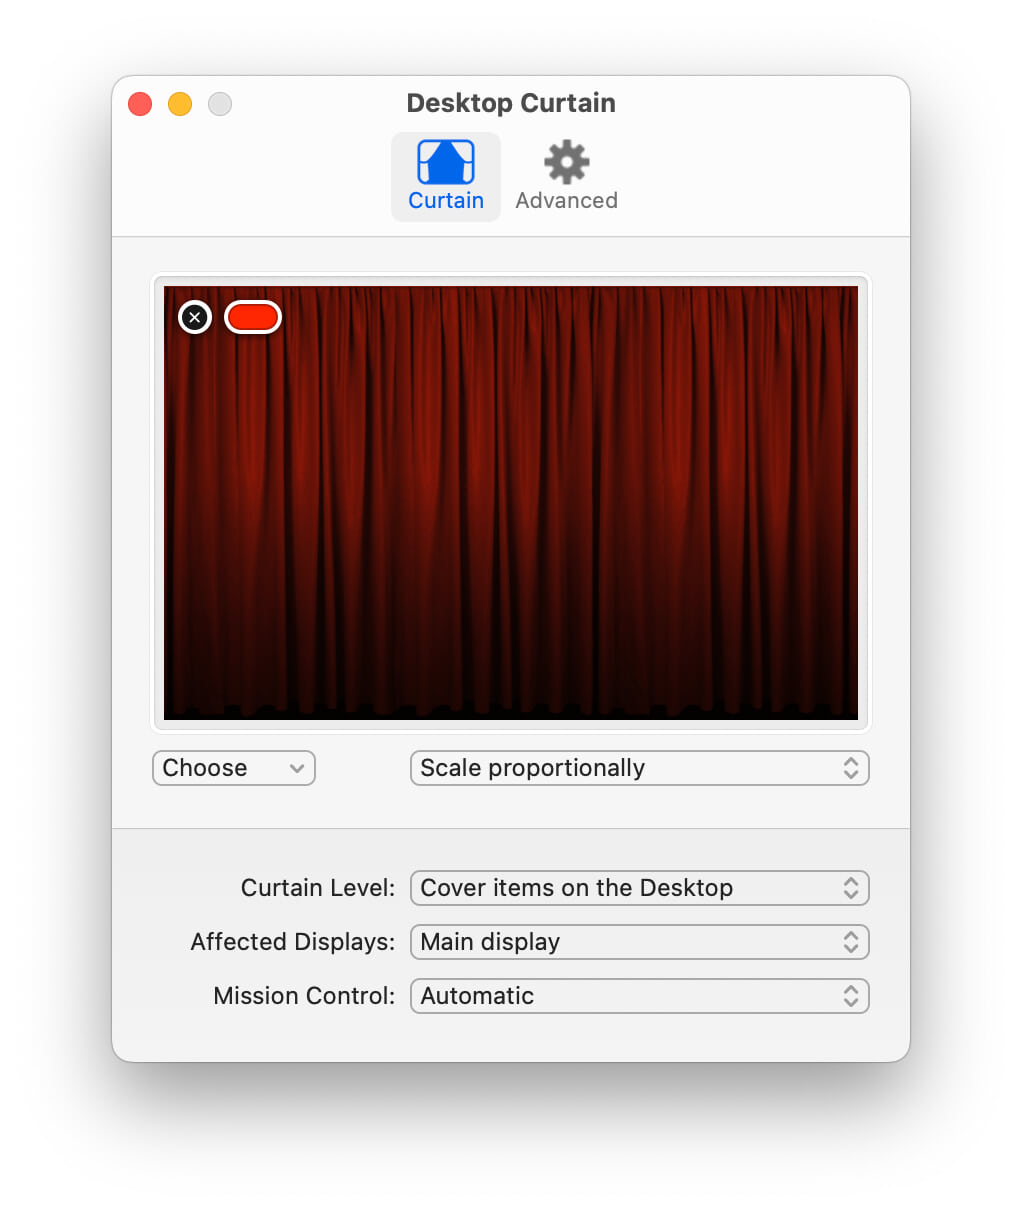Close the Desktop Curtain window
Viewport: 1022px width, 1210px height.
(140, 104)
